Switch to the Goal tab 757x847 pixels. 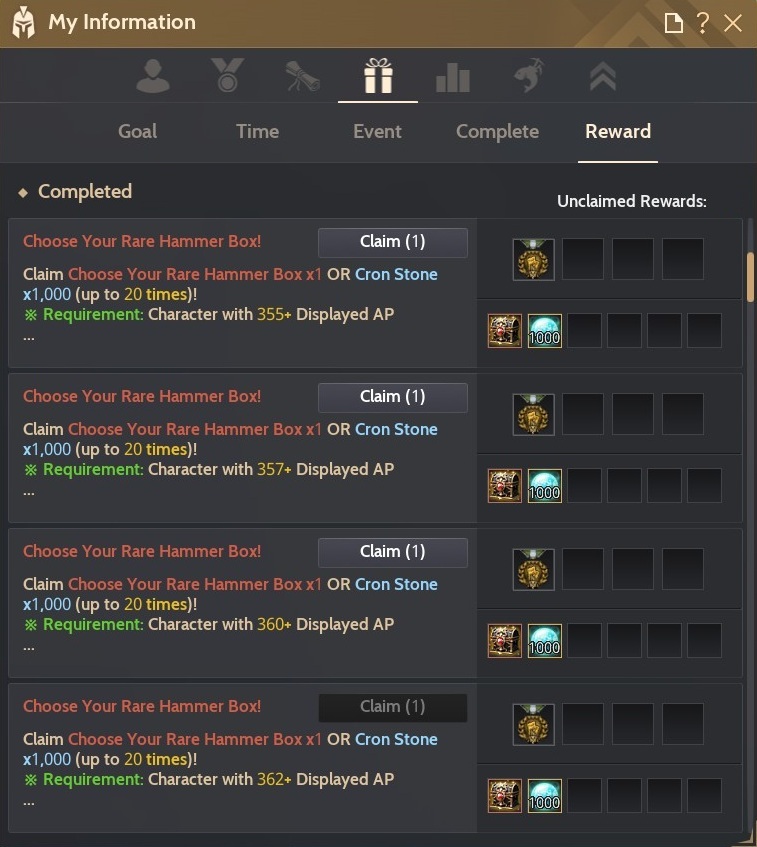click(x=137, y=131)
